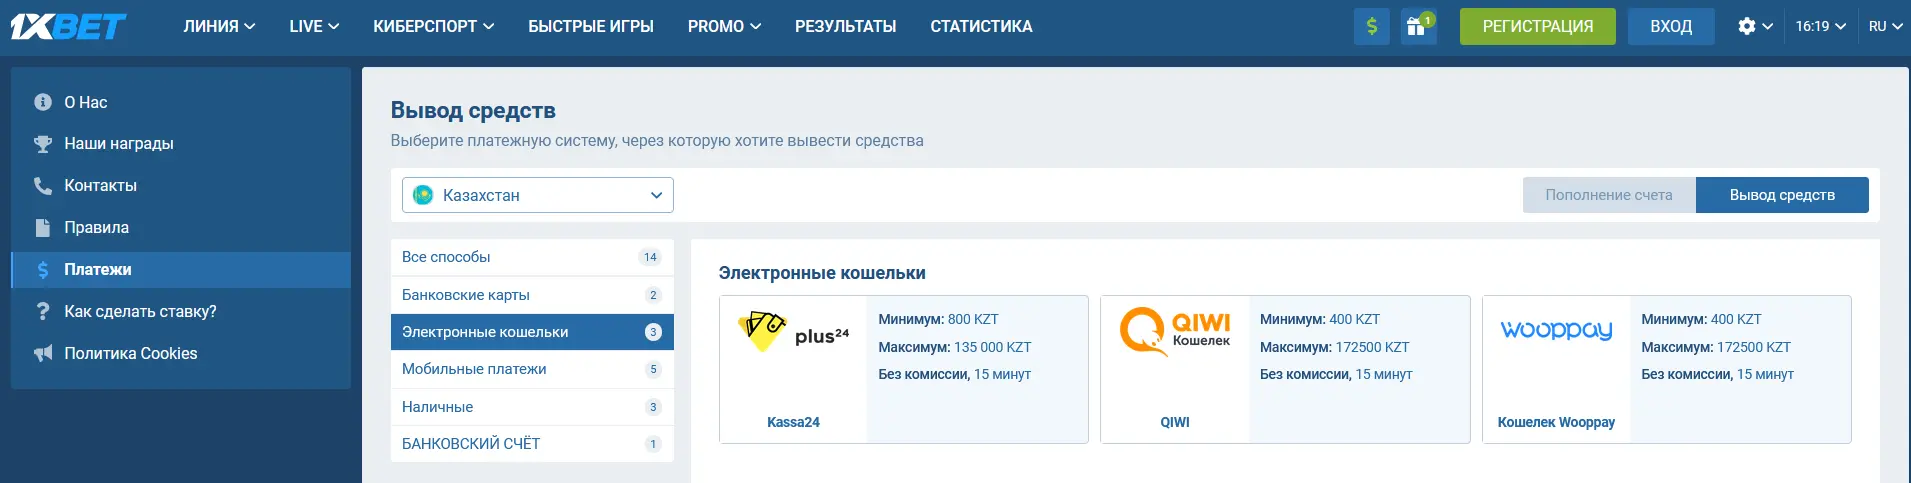The width and height of the screenshot is (1911, 483).
Task: Select Электронные кошельки category
Action: click(x=532, y=332)
